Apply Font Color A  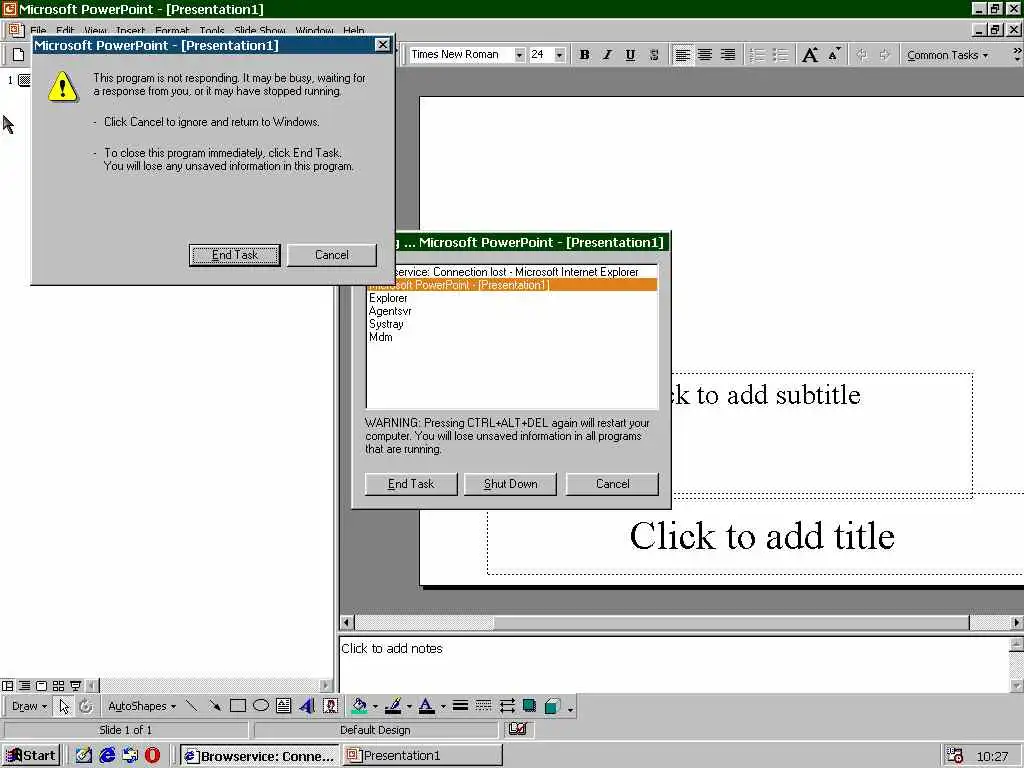tap(426, 706)
